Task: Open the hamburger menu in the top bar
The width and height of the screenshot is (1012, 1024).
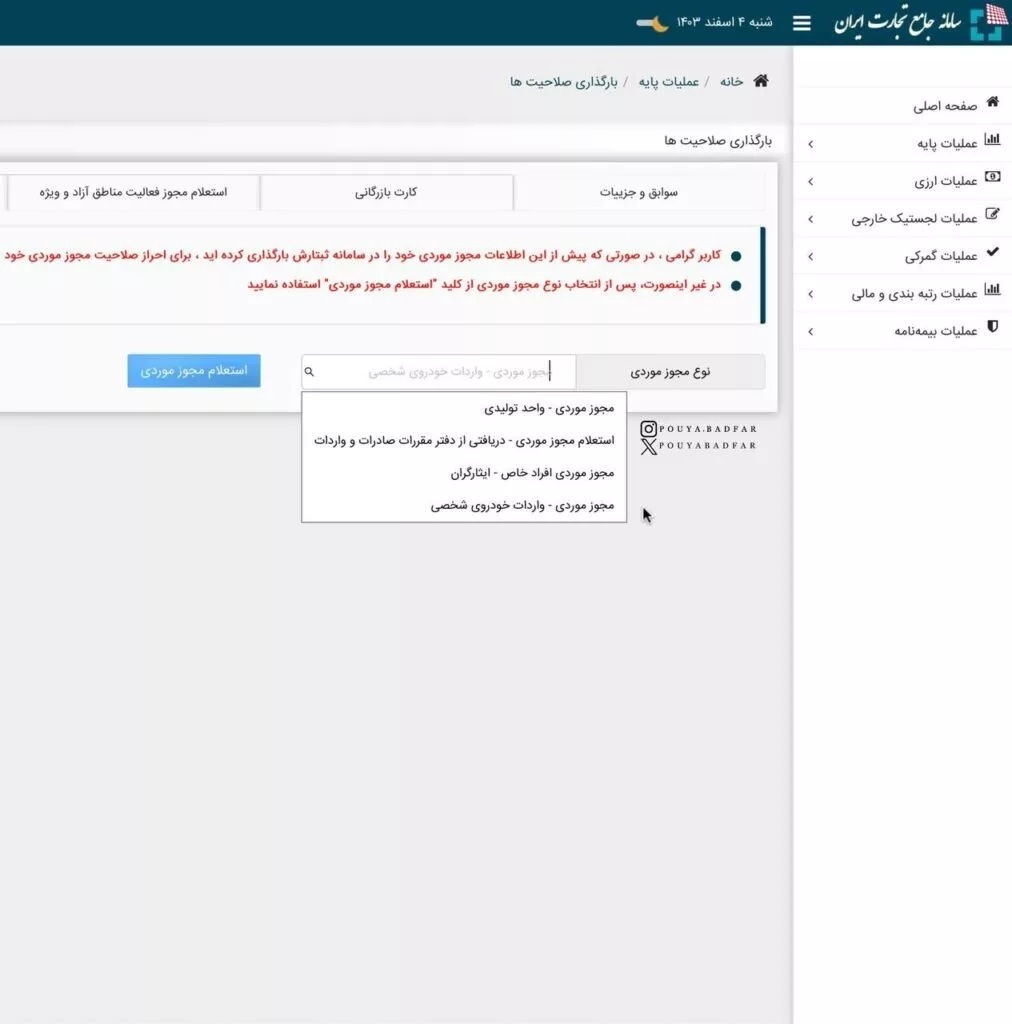Action: 801,22
